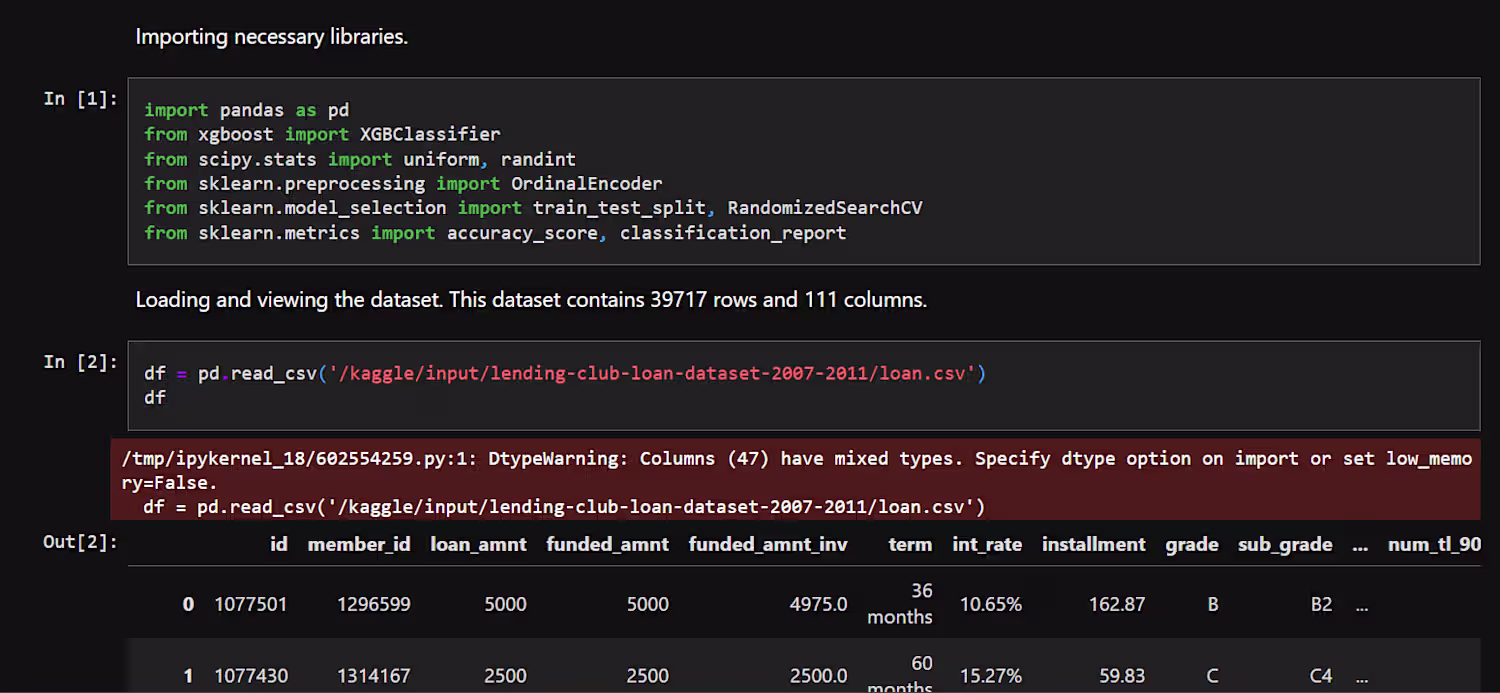The image size is (1500, 693).
Task: Click the funded_amnt_inv column header
Action: coord(768,545)
